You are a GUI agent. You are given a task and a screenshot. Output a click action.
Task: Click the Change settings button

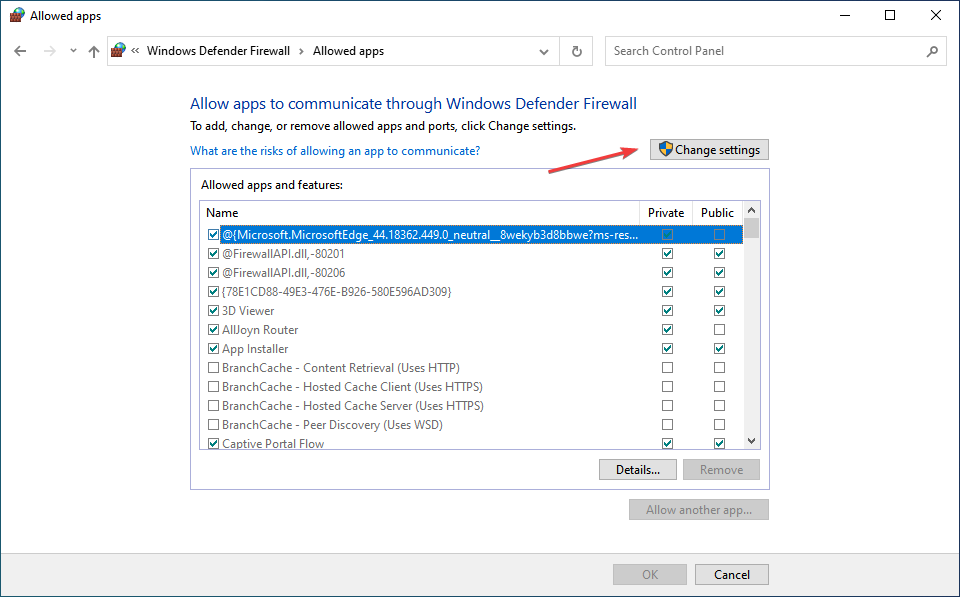[x=709, y=149]
